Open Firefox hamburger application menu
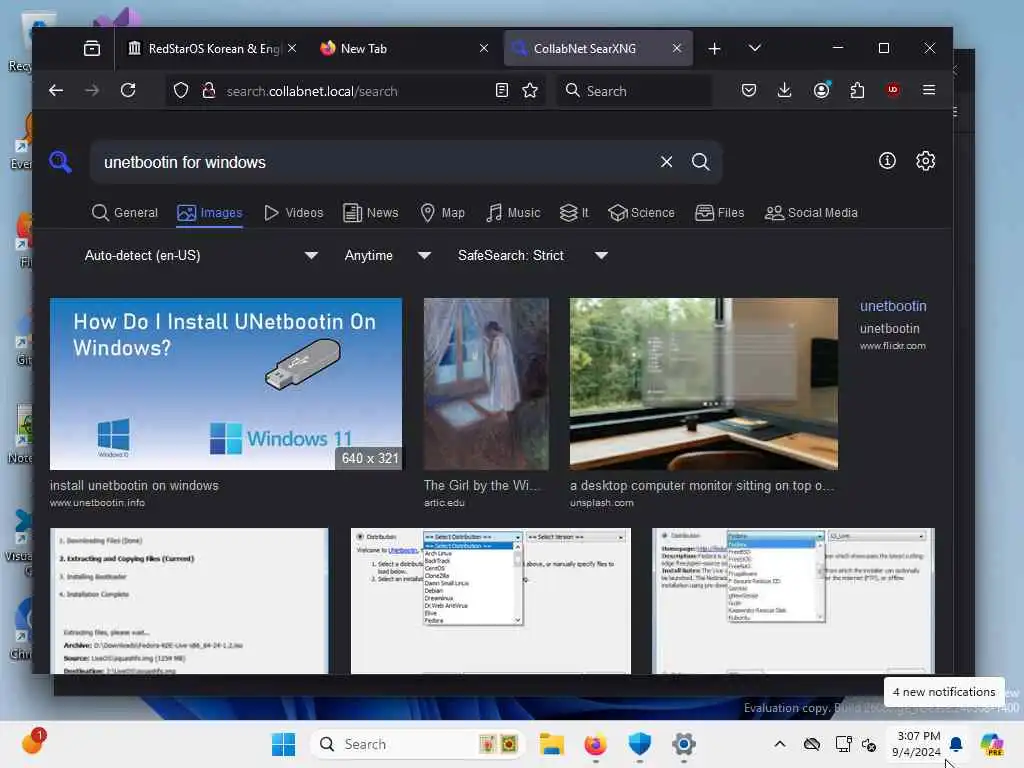 (x=929, y=90)
